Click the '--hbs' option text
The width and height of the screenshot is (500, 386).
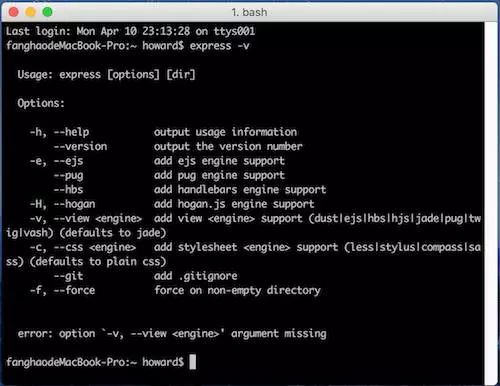(68, 190)
